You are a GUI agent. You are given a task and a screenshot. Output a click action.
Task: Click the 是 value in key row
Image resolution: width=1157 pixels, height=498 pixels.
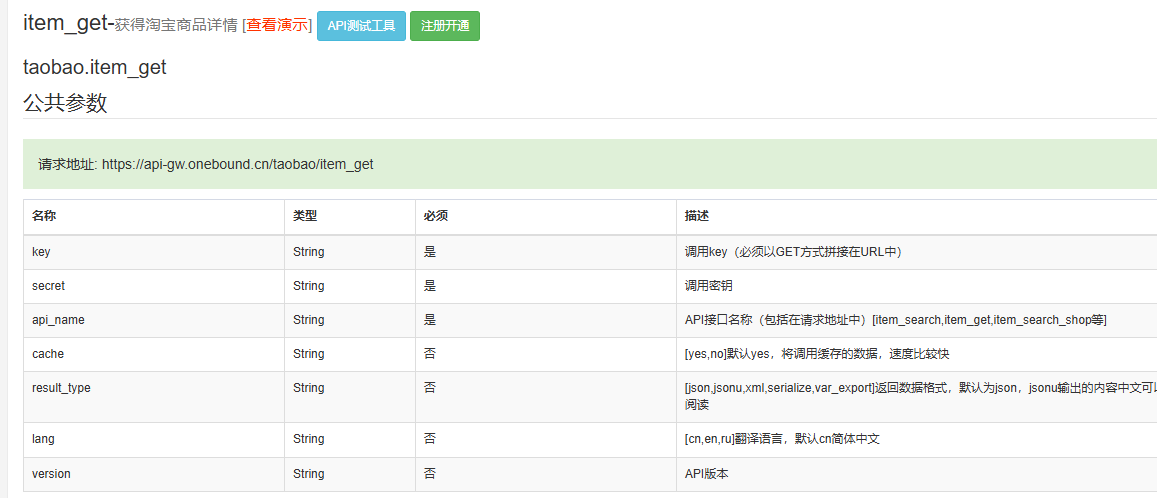[x=429, y=252]
